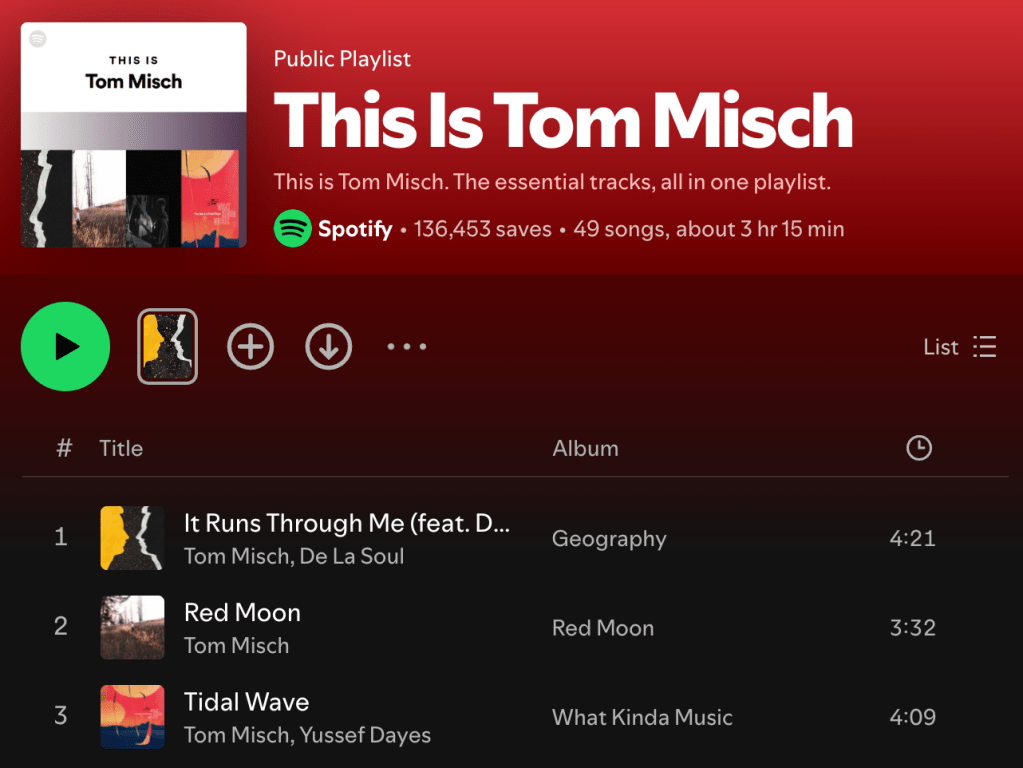
Task: Click the clock duration column icon
Action: click(x=918, y=448)
